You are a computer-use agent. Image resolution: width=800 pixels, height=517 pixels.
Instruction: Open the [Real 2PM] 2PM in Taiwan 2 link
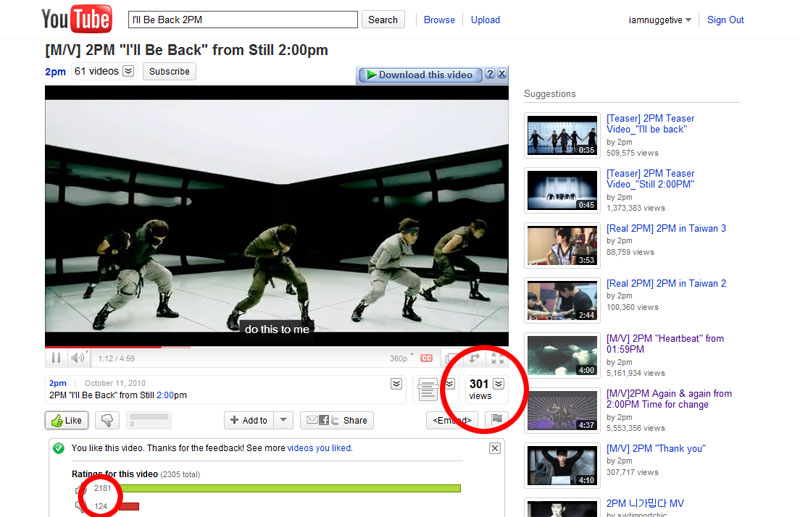click(x=666, y=283)
